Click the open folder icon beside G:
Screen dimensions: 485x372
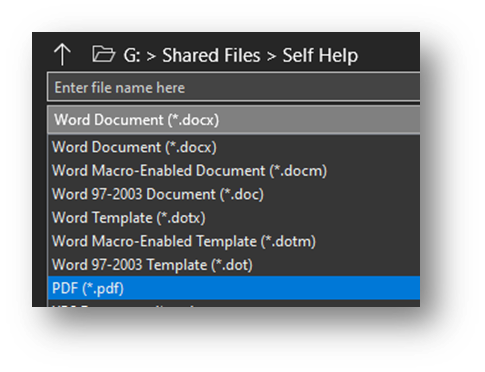(x=104, y=54)
